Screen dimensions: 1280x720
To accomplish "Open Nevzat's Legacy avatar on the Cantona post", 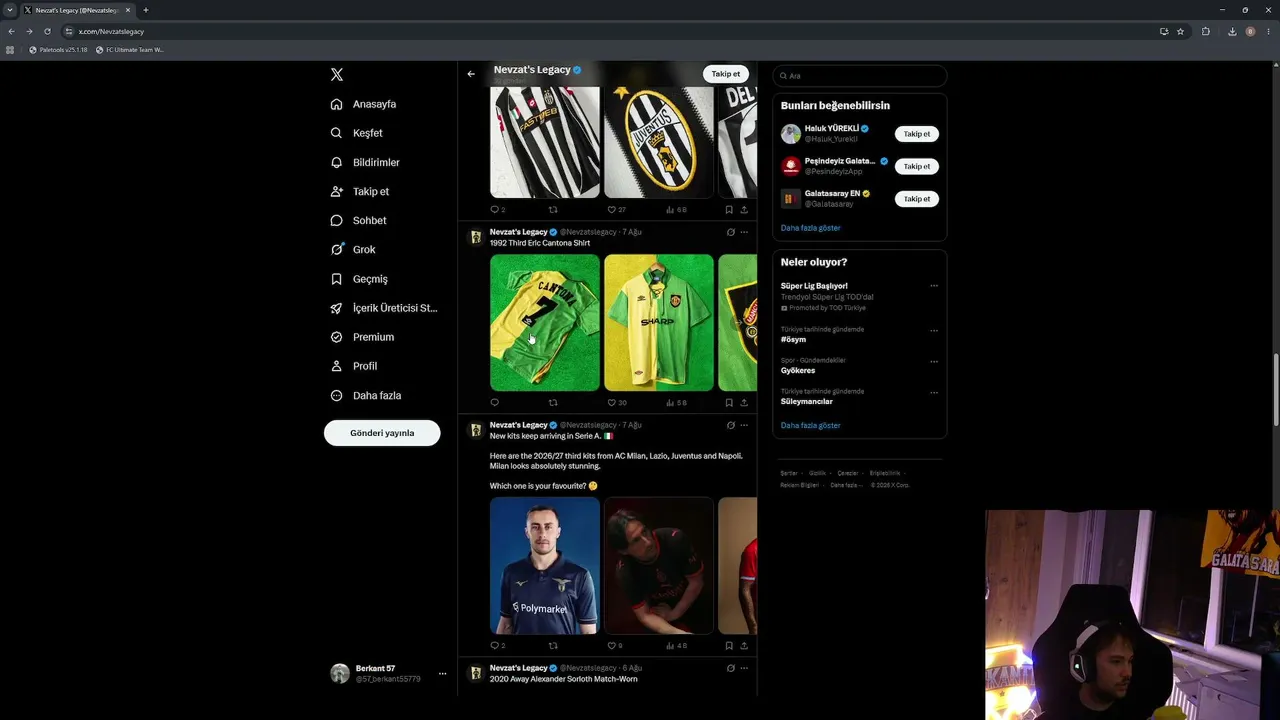I will pos(476,237).
